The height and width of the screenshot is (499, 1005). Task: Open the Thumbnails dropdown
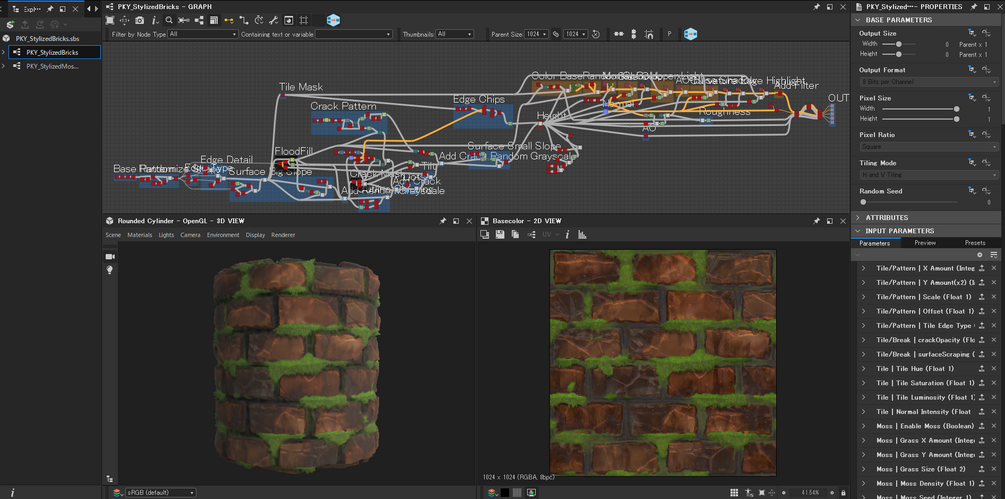[x=454, y=34]
